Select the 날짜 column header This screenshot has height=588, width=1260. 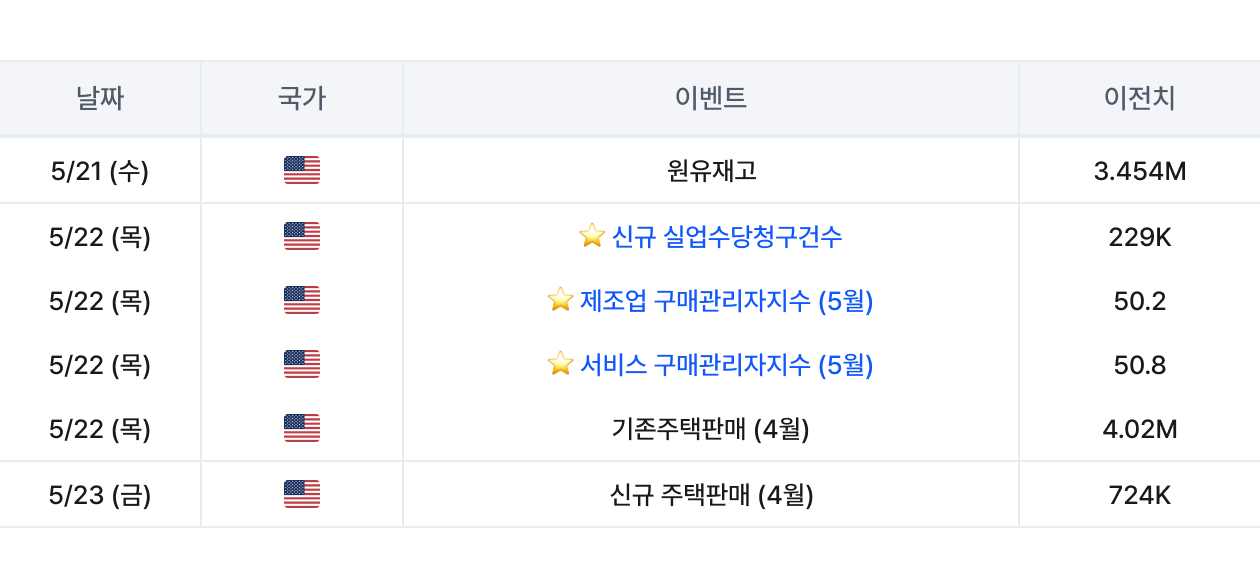[100, 98]
